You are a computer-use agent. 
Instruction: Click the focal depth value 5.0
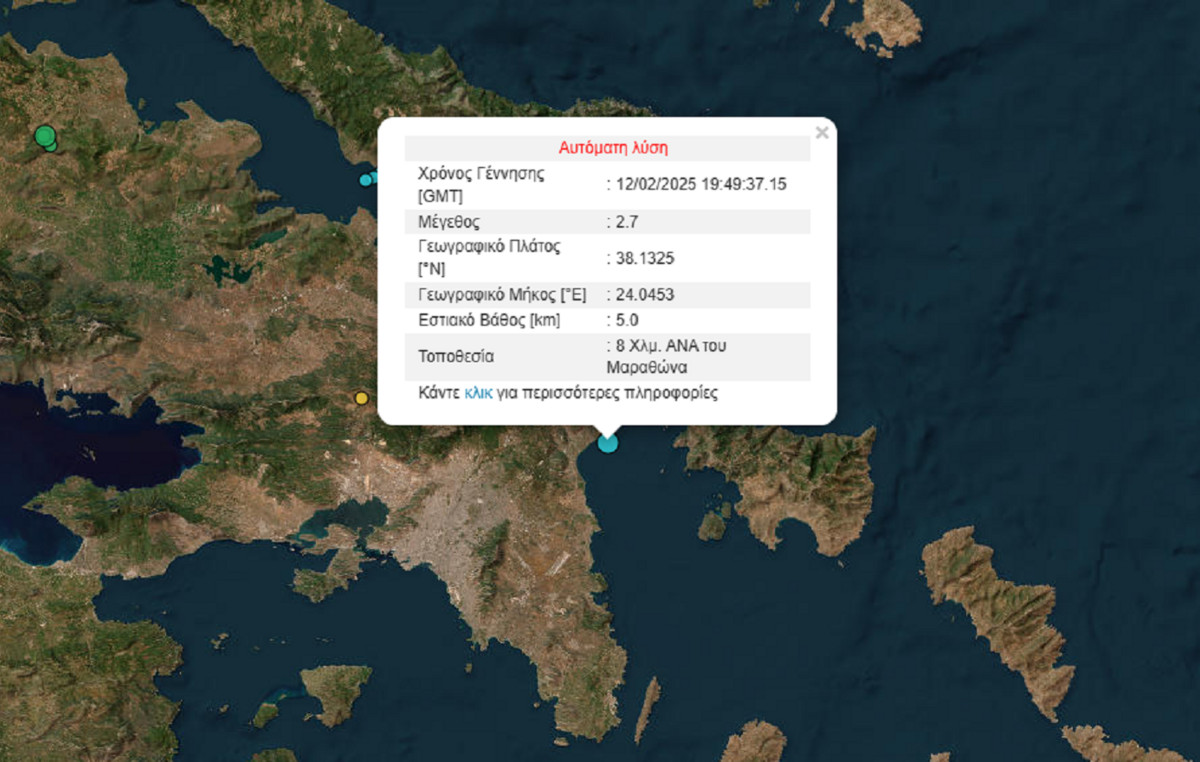point(627,320)
